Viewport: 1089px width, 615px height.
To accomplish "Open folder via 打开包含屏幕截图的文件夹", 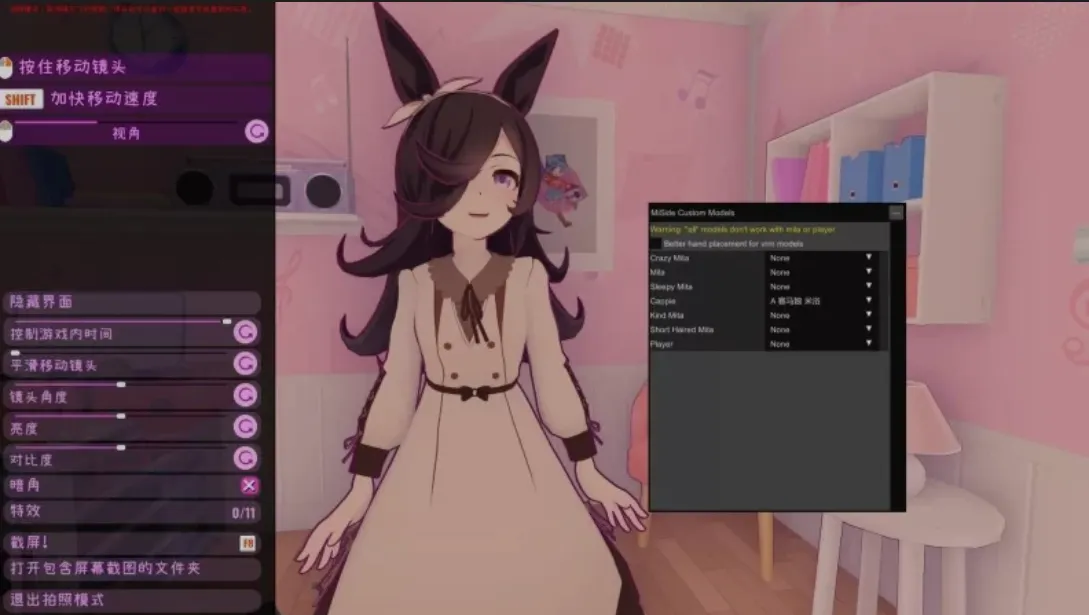I will [130, 568].
